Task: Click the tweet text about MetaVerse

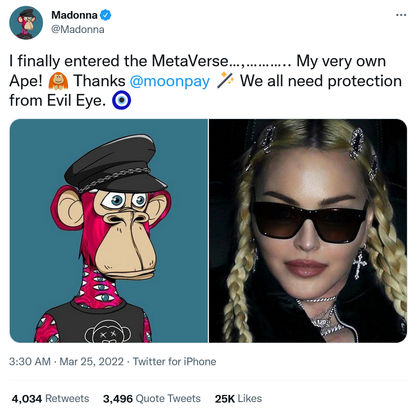Action: [205, 81]
